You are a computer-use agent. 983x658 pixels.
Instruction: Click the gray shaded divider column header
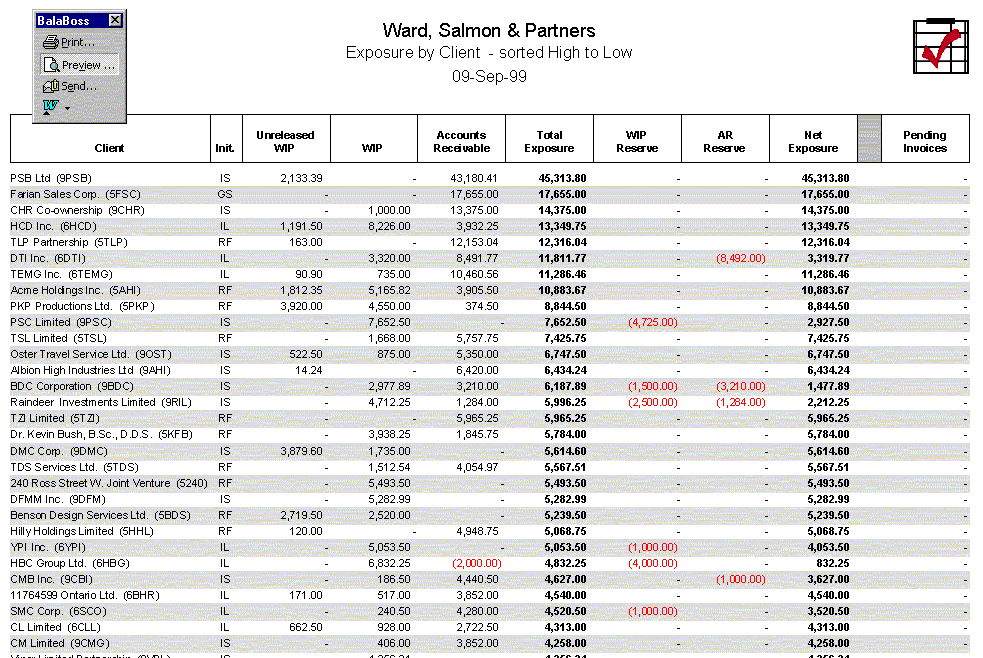click(x=869, y=139)
